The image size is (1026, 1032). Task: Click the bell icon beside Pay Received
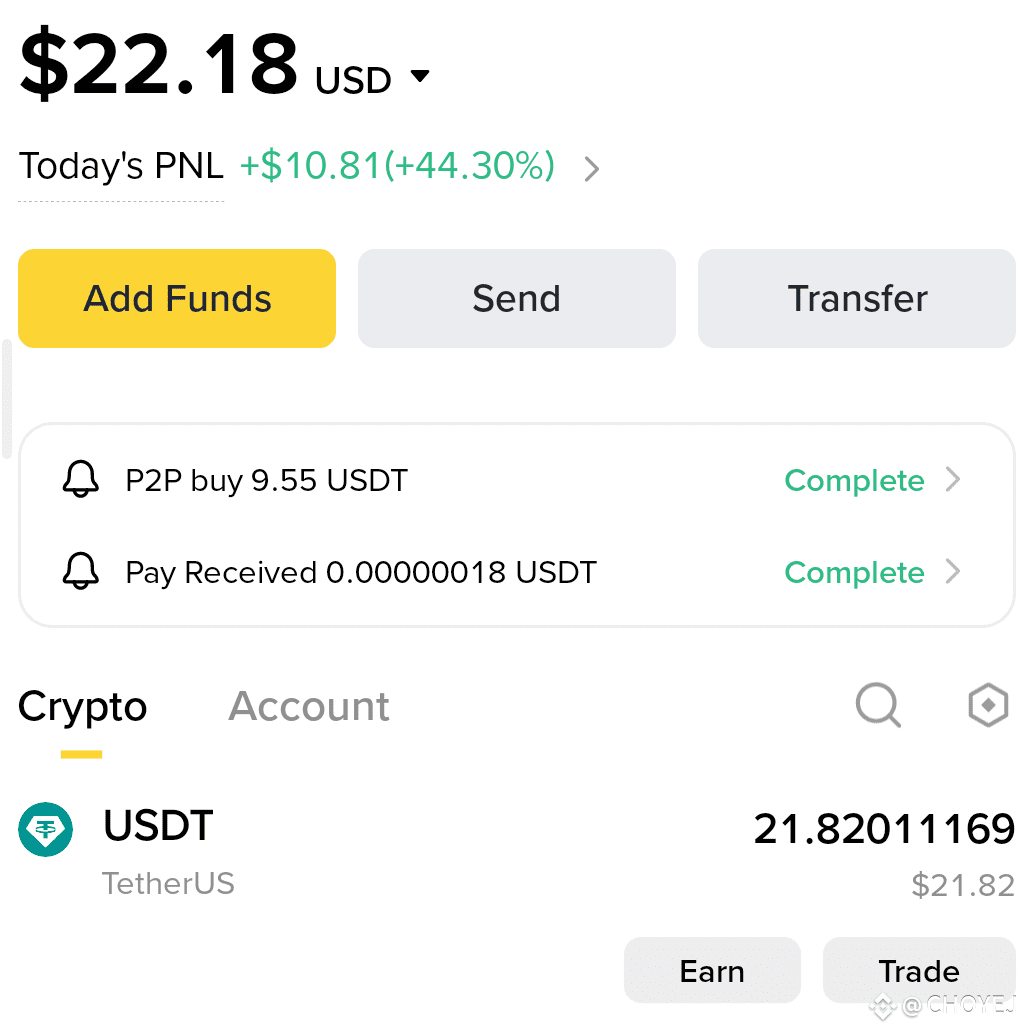pos(80,571)
